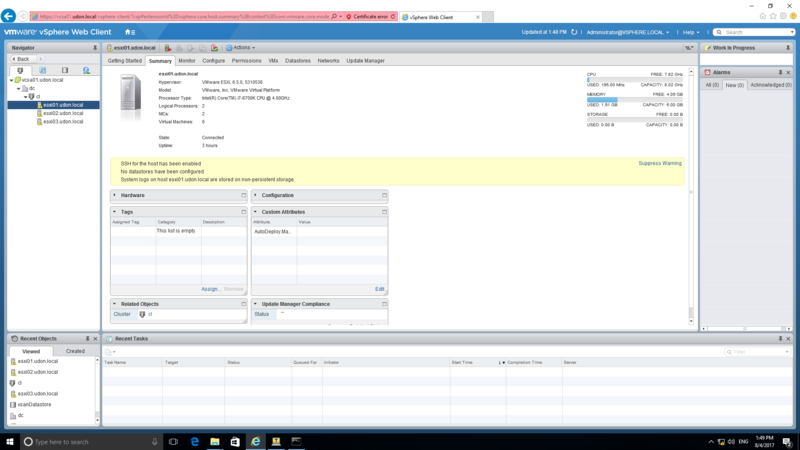Viewport: 800px width, 450px height.
Task: Expand the Configuration section
Action: (255, 195)
